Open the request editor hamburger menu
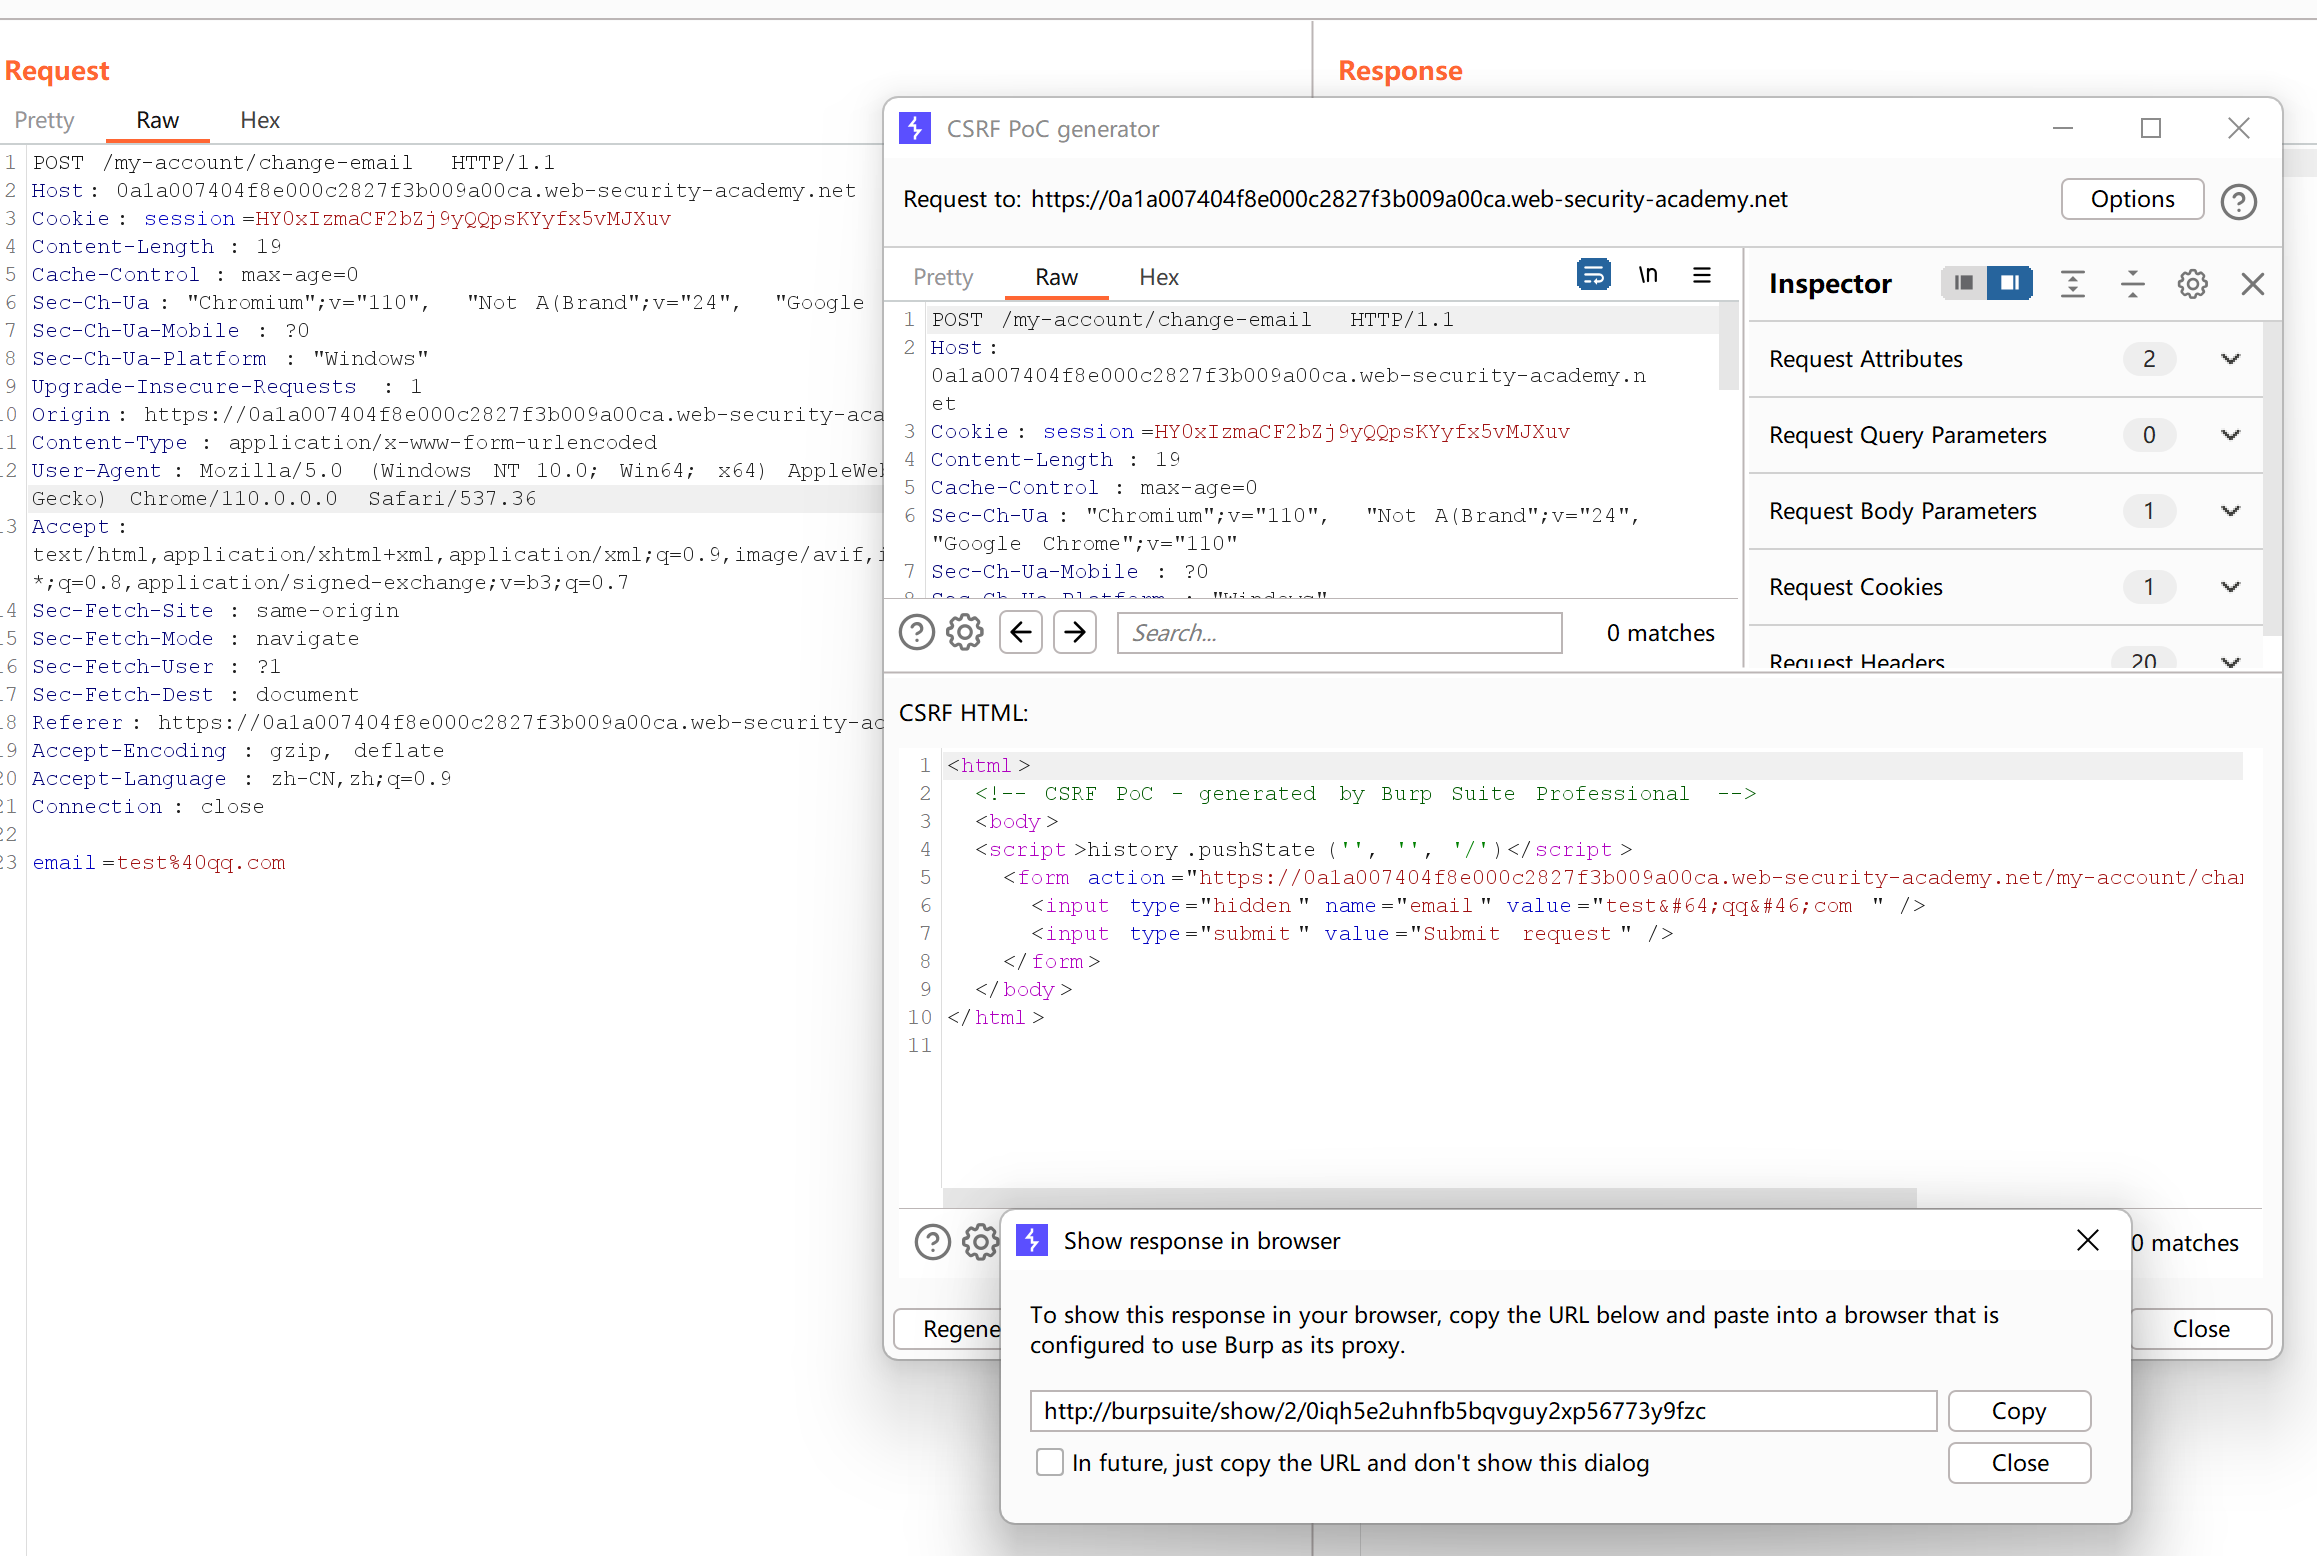Viewport: 2317px width, 1556px height. (x=1701, y=274)
